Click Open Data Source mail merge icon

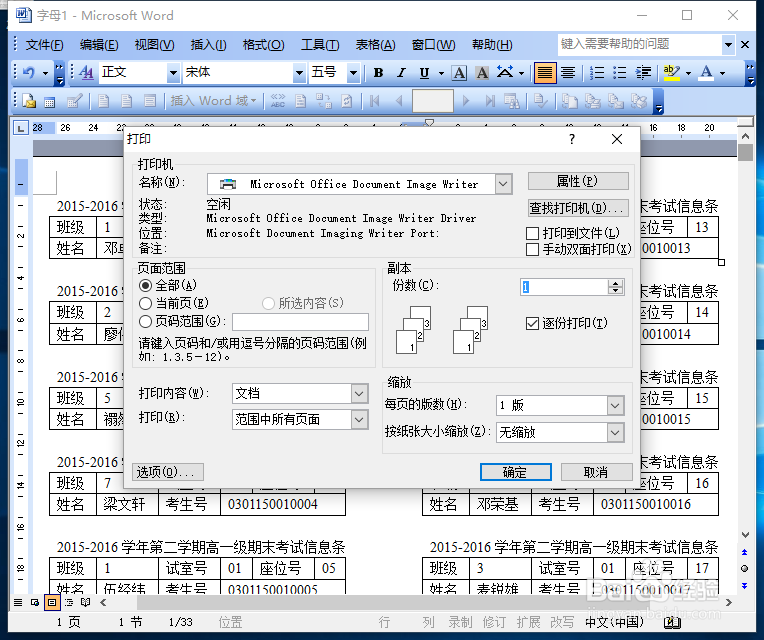click(x=49, y=101)
